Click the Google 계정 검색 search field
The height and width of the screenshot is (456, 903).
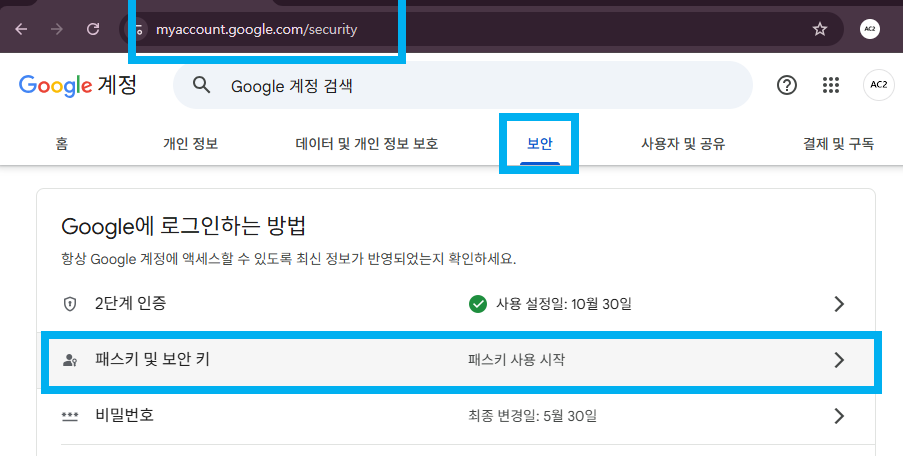(462, 85)
